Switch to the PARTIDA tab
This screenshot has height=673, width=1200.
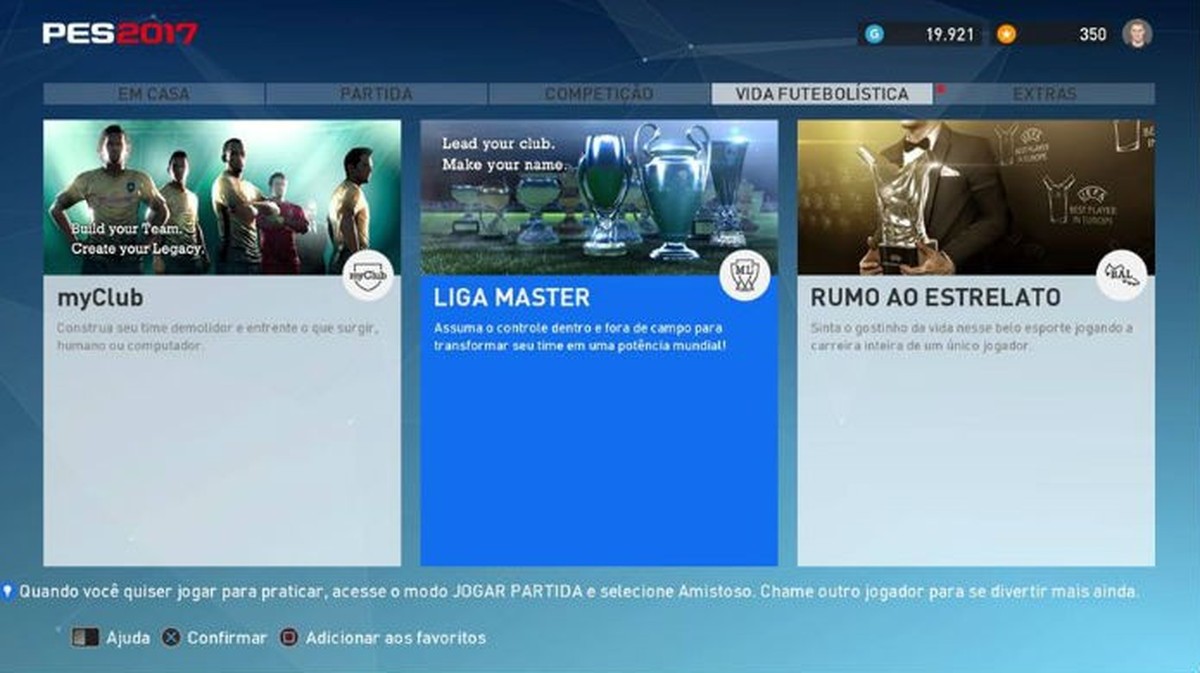click(376, 94)
